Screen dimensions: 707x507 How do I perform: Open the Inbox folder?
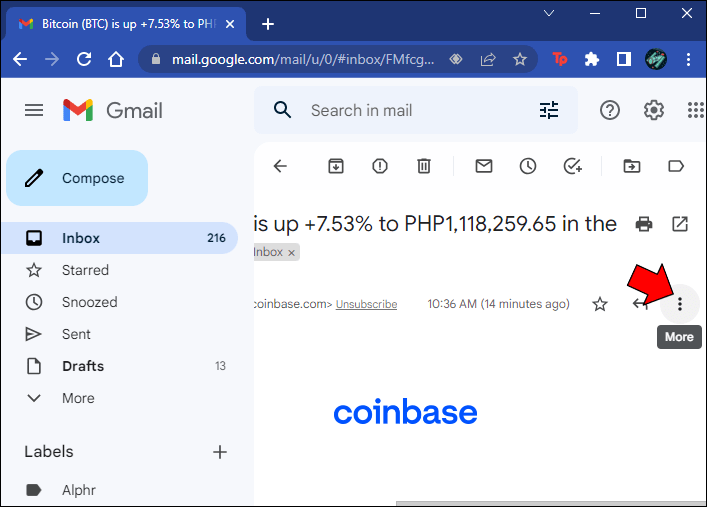(120, 238)
